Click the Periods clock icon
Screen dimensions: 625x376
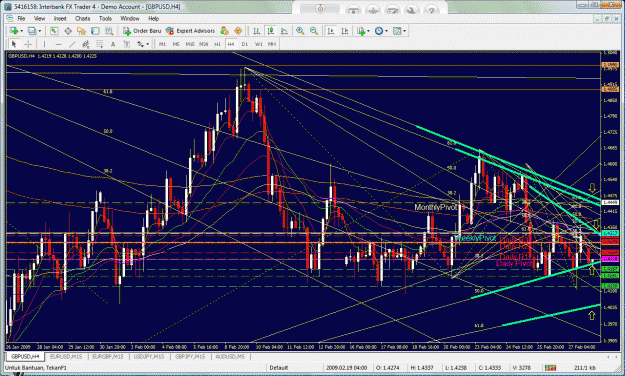(379, 31)
